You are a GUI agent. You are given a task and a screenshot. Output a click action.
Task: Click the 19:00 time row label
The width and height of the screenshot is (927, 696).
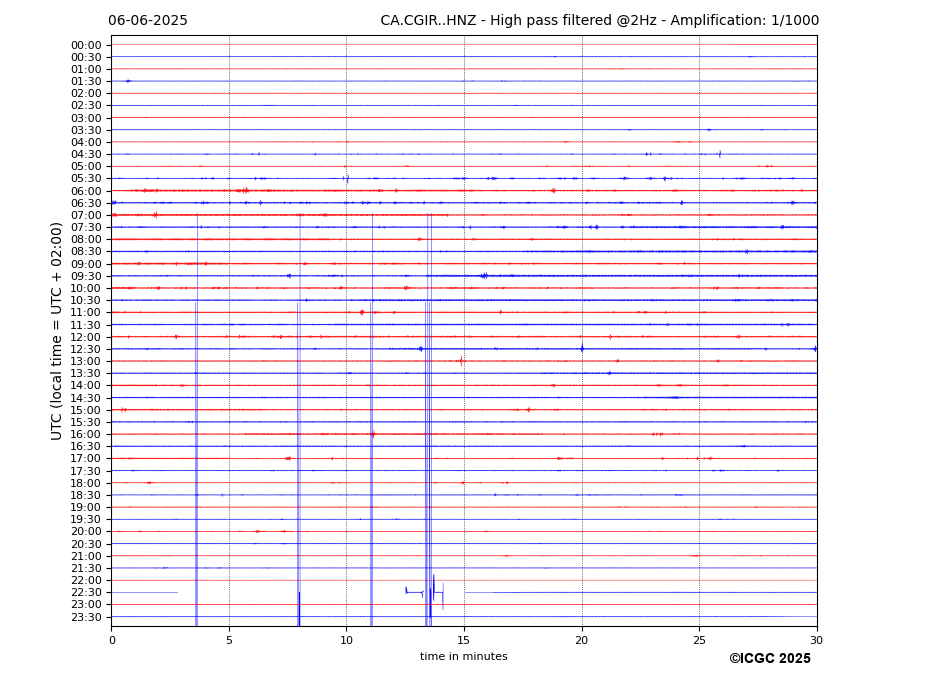point(86,507)
